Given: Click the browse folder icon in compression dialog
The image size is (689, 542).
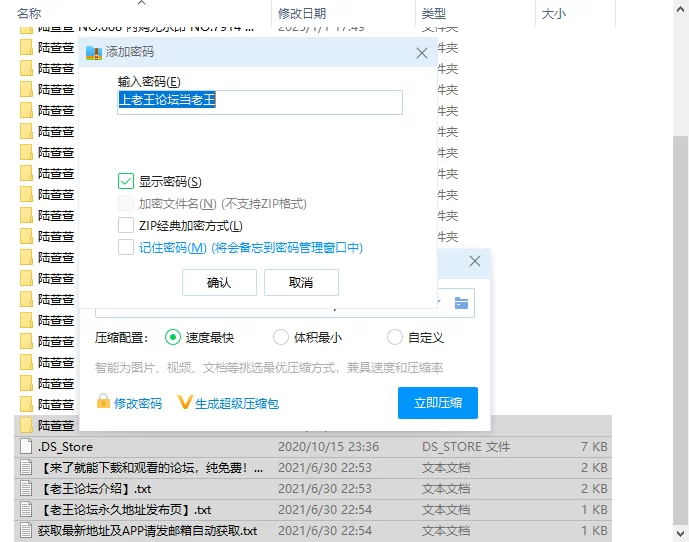Looking at the screenshot, I should point(461,303).
